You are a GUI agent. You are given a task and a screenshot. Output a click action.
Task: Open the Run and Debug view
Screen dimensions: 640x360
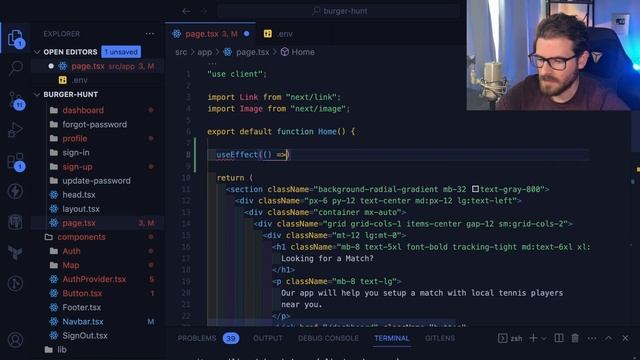(16, 131)
